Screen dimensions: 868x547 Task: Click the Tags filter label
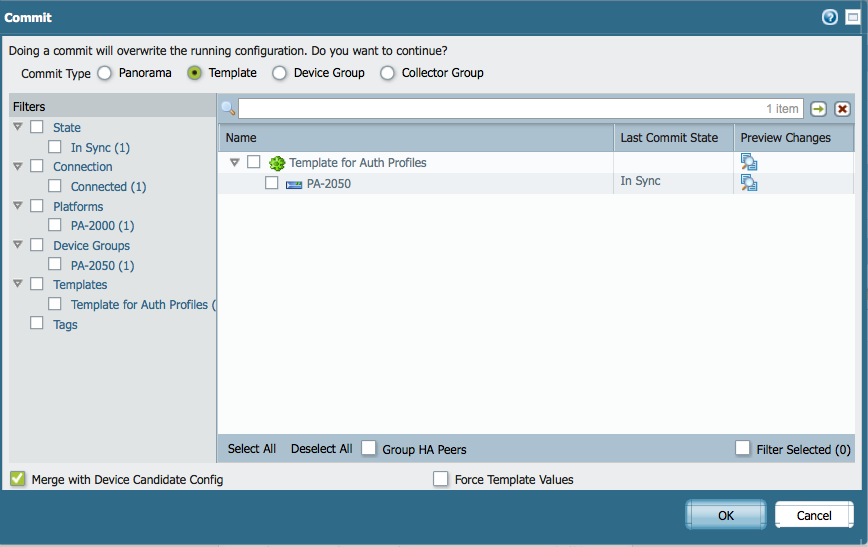tap(65, 325)
